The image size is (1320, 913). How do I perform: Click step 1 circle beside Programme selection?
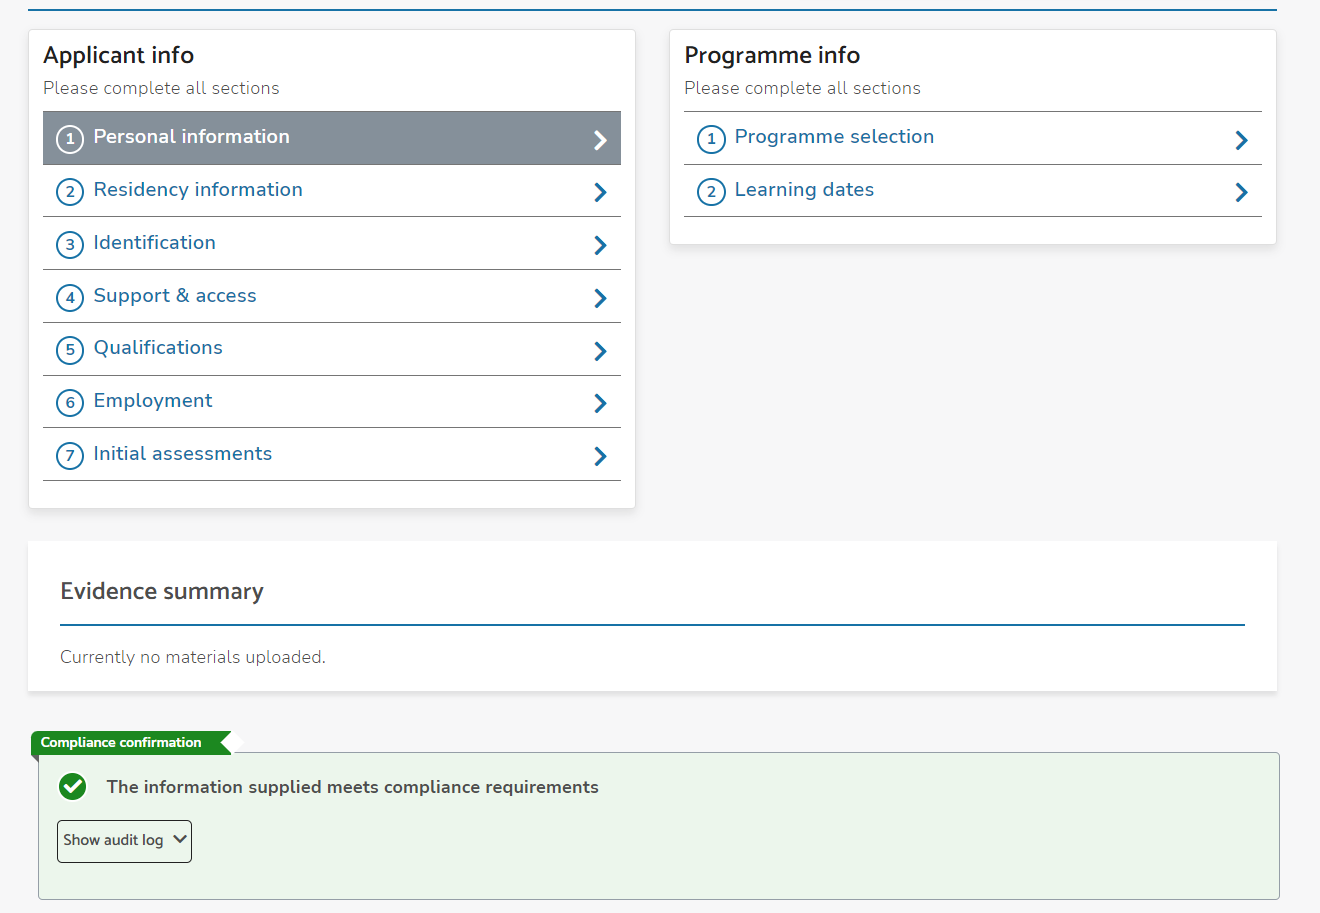pyautogui.click(x=711, y=139)
